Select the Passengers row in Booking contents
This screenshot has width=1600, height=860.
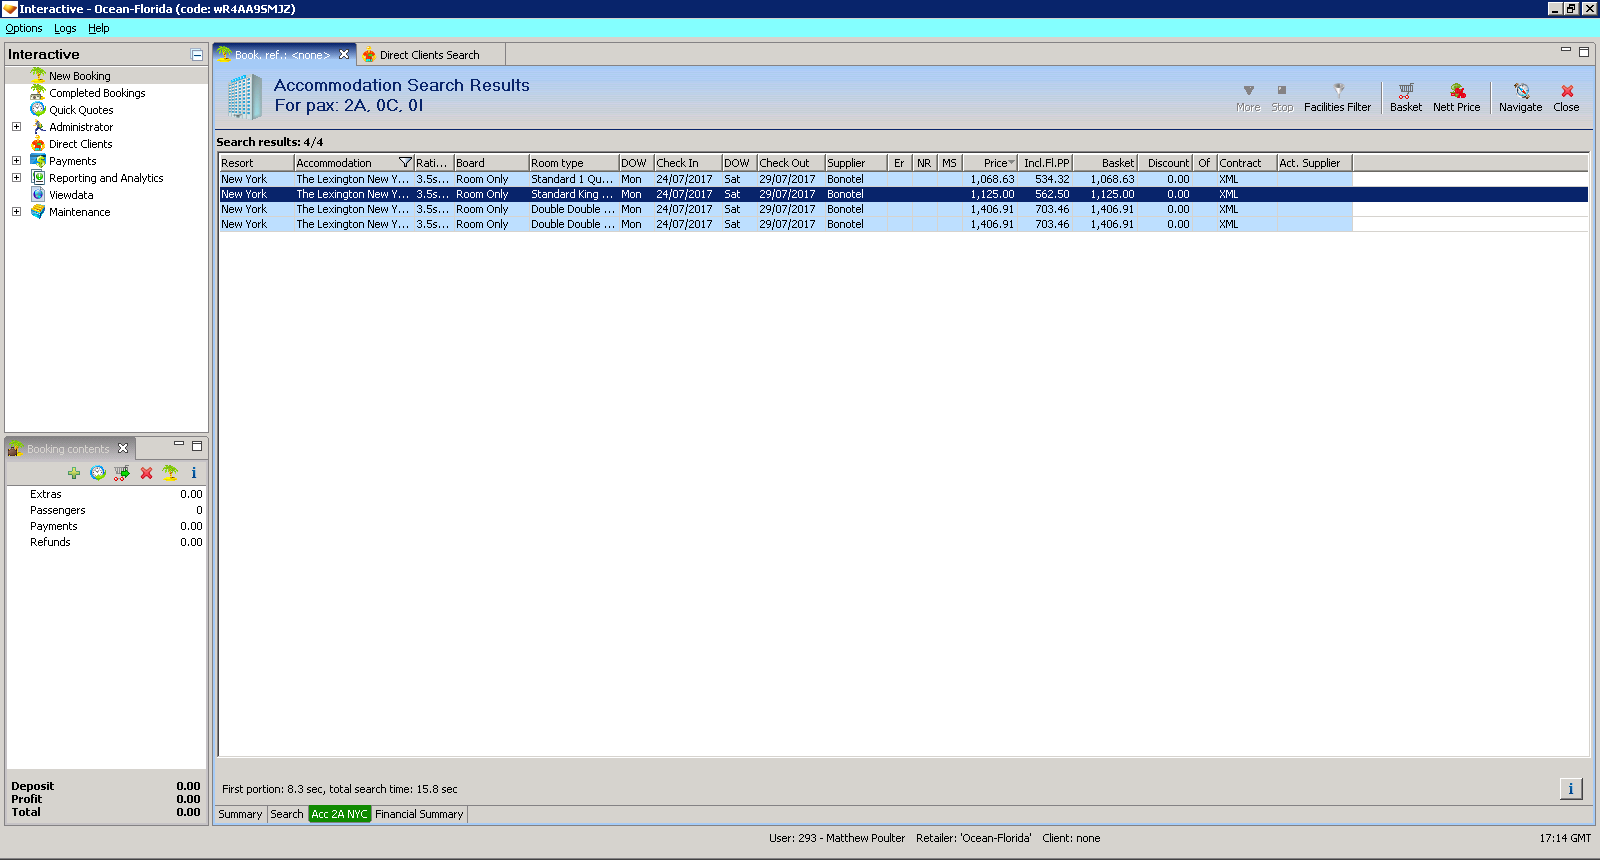point(106,510)
